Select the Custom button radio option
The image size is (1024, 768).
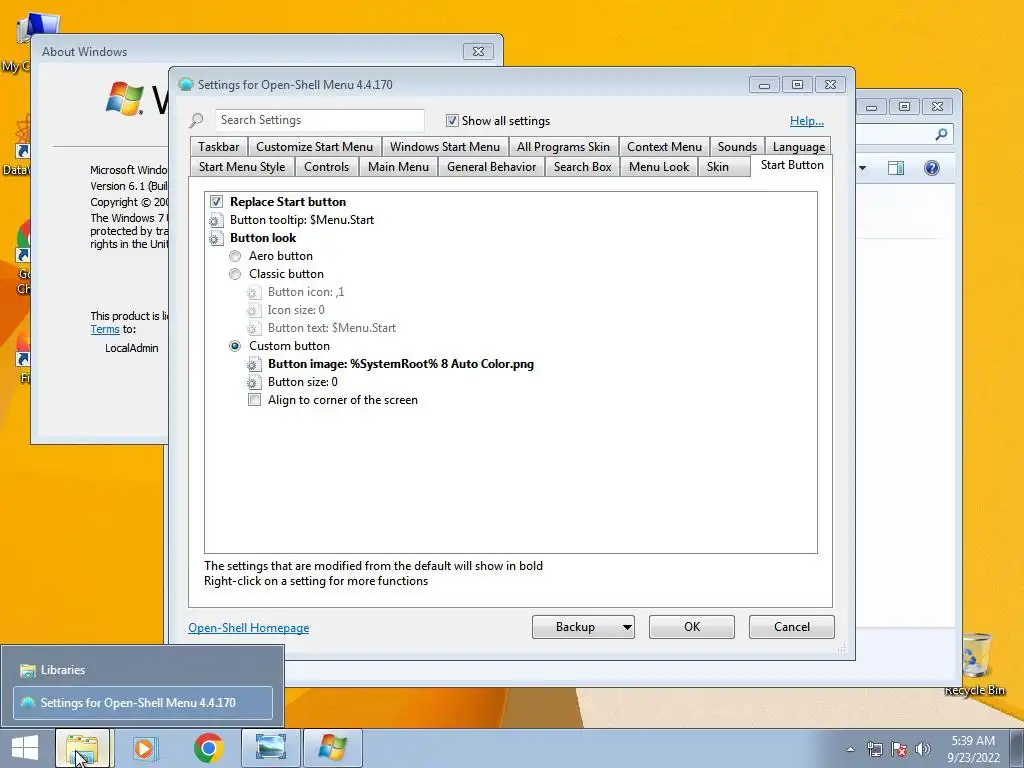point(235,346)
